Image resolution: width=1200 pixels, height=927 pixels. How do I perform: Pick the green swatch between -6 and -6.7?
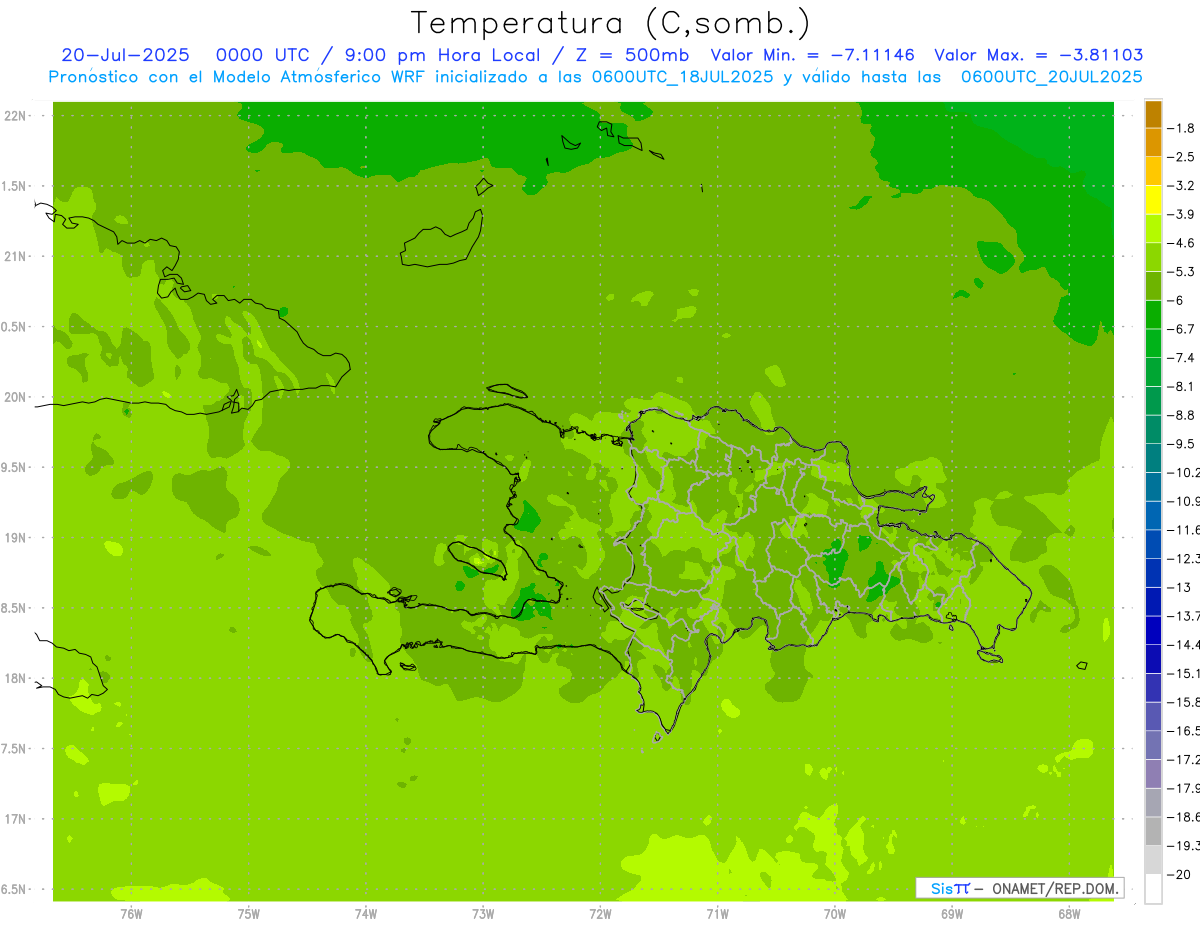pos(1153,315)
